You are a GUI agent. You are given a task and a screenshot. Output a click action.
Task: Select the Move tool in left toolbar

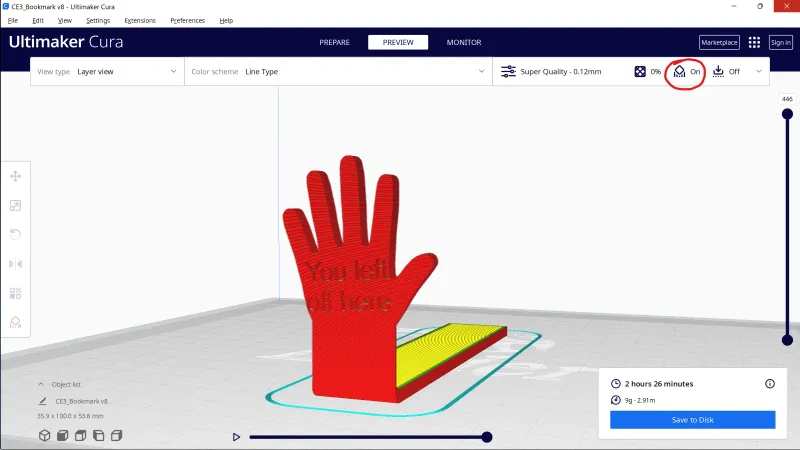[15, 177]
